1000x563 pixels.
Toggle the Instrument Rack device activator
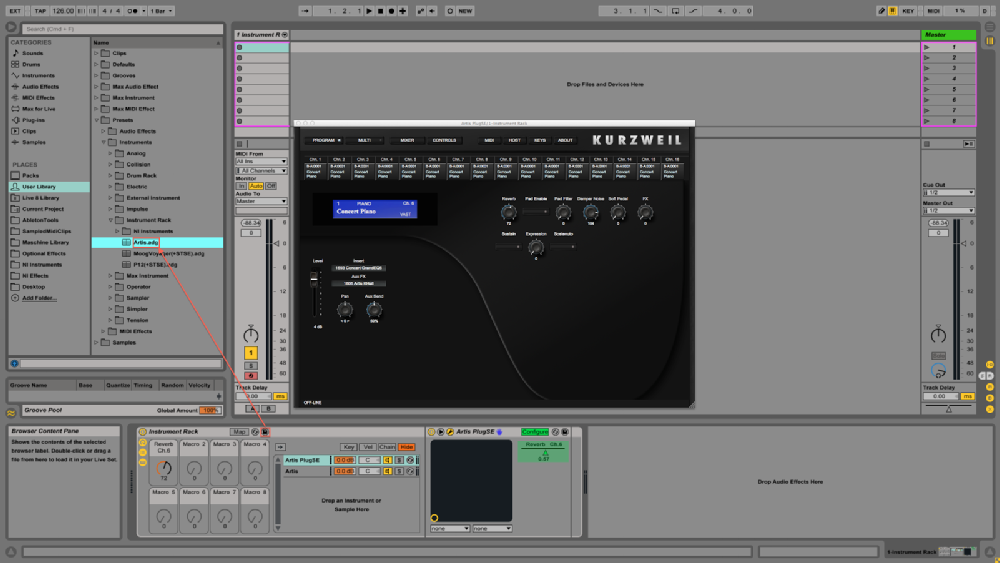(x=143, y=432)
